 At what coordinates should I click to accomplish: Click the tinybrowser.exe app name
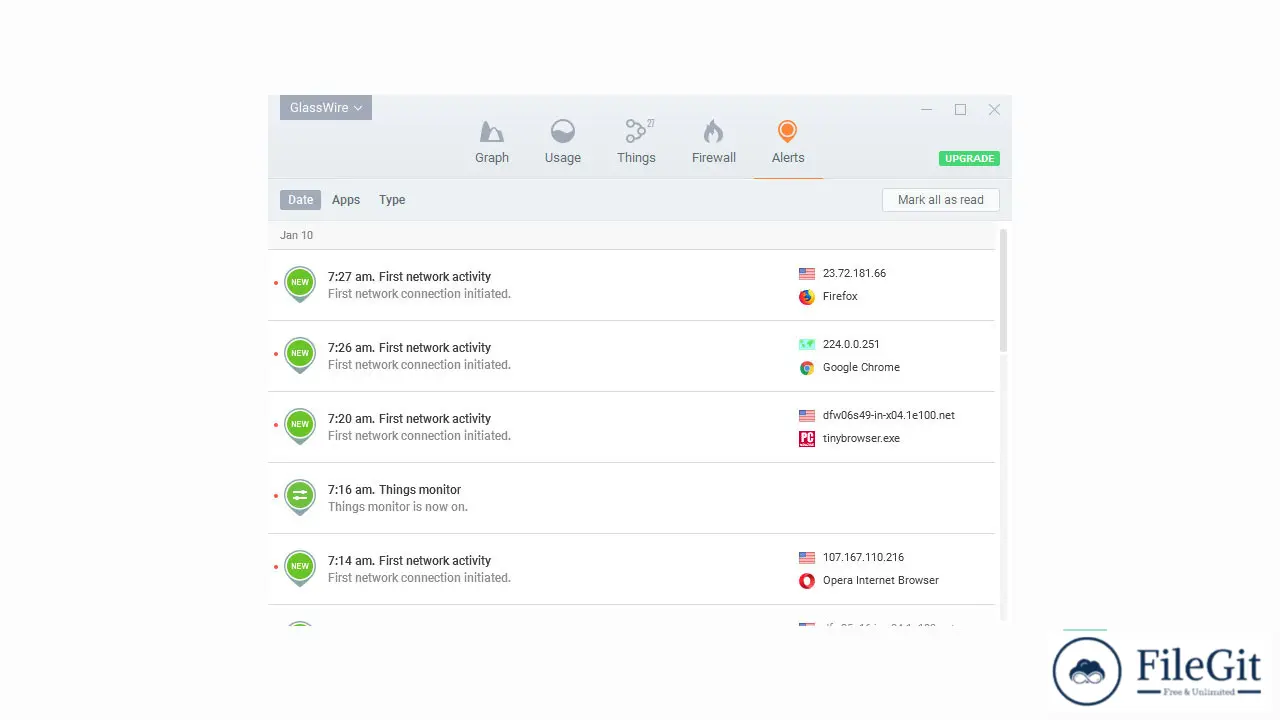[861, 438]
